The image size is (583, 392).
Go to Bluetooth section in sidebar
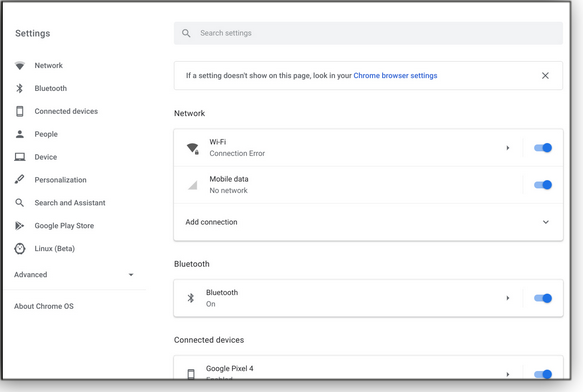click(51, 89)
